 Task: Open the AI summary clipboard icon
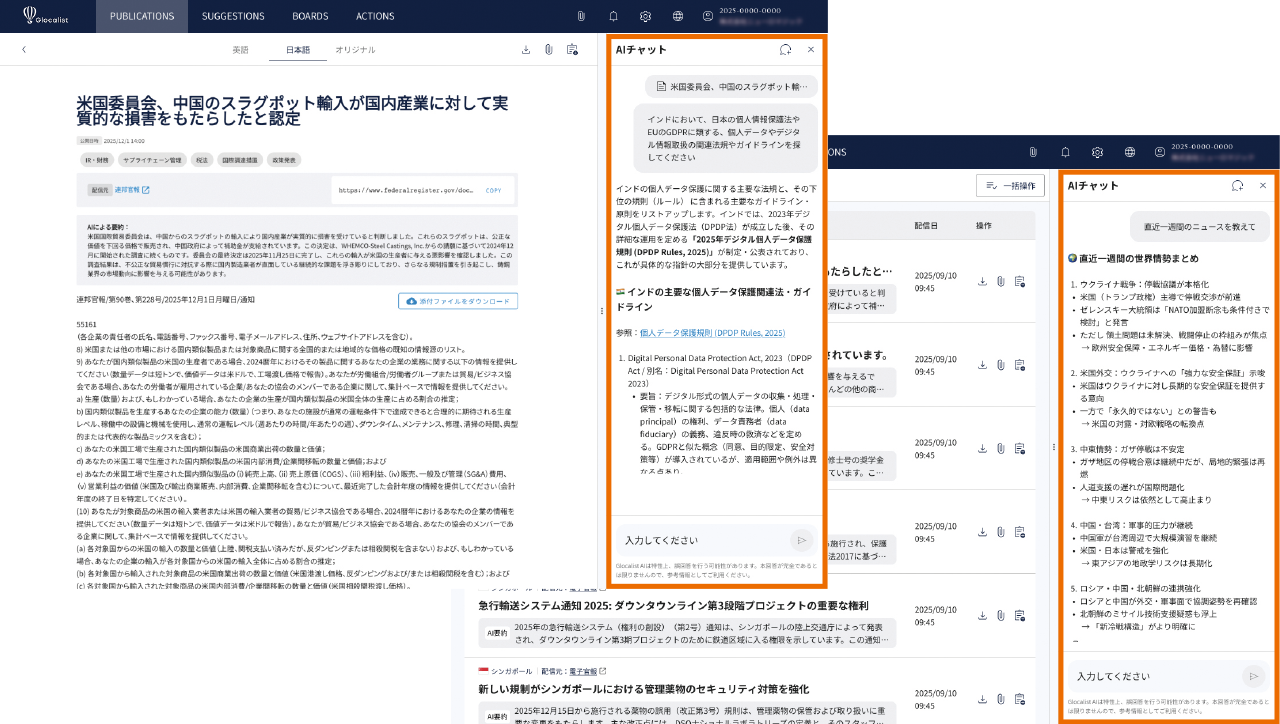point(573,48)
